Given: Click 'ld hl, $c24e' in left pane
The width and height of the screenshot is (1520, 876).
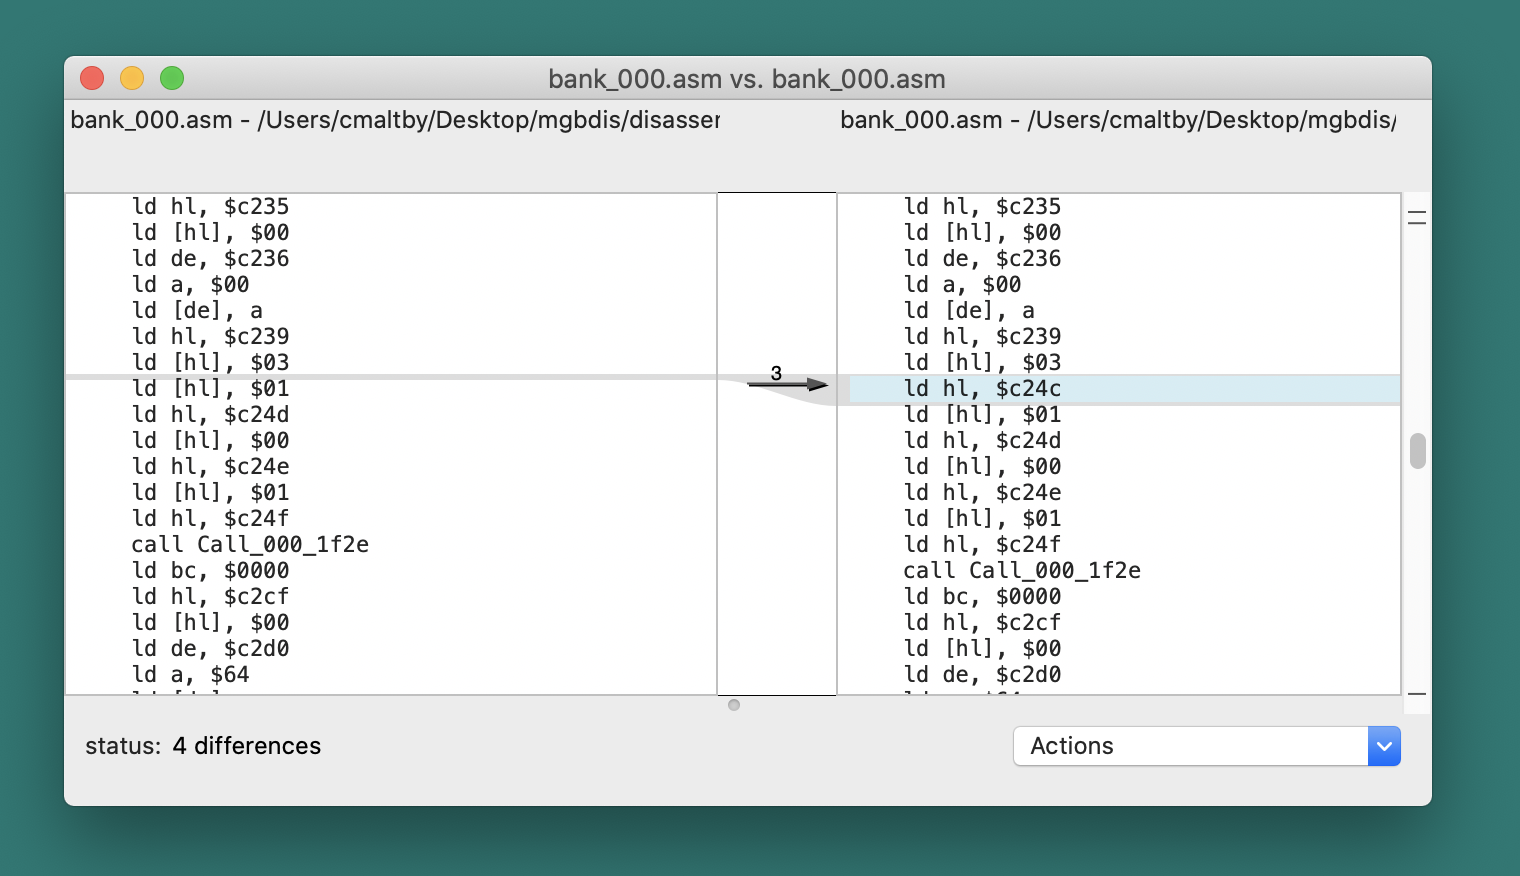Looking at the screenshot, I should [210, 467].
